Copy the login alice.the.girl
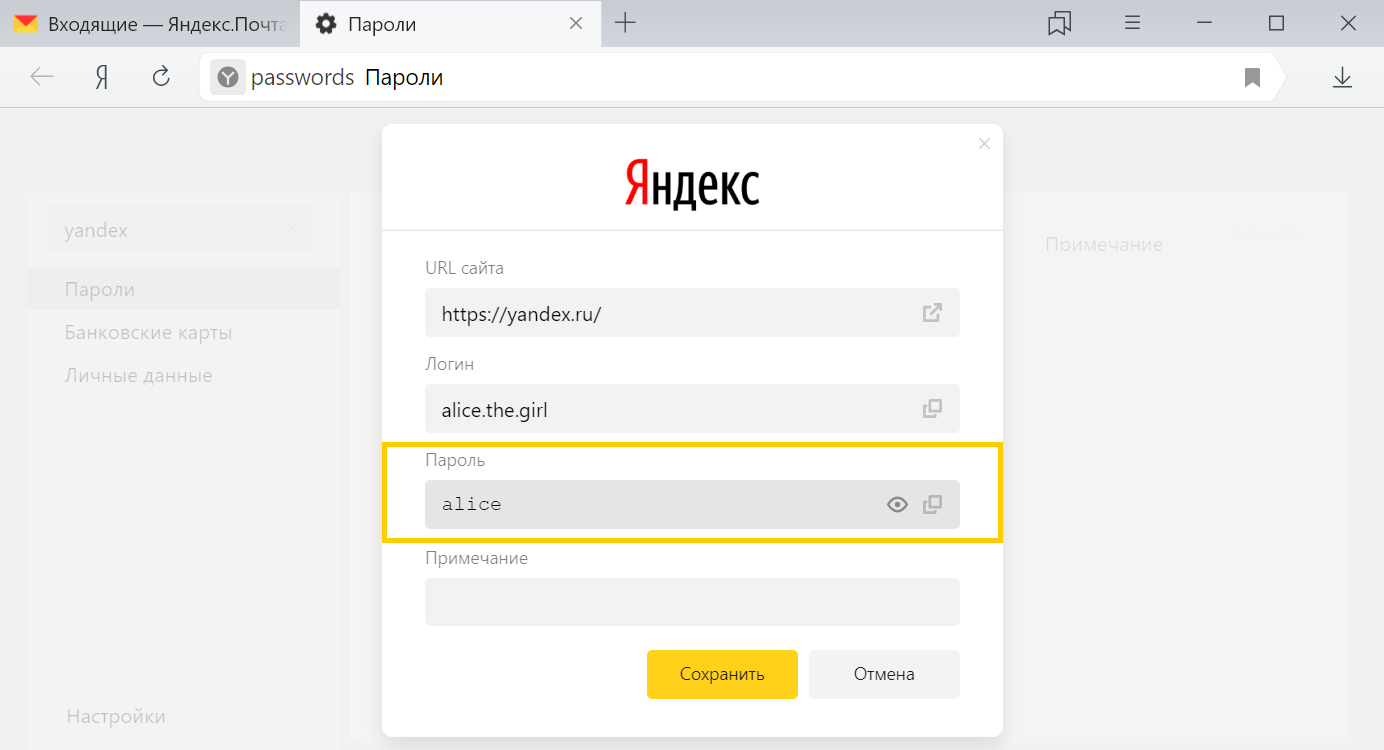This screenshot has width=1384, height=750. (932, 409)
